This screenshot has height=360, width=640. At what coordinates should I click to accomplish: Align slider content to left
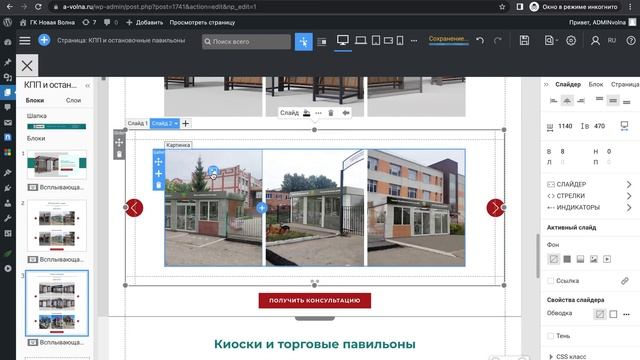coord(553,100)
